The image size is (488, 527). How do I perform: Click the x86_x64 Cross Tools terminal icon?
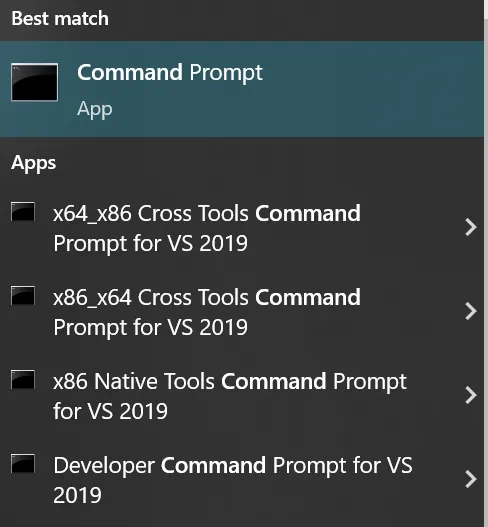pos(23,296)
